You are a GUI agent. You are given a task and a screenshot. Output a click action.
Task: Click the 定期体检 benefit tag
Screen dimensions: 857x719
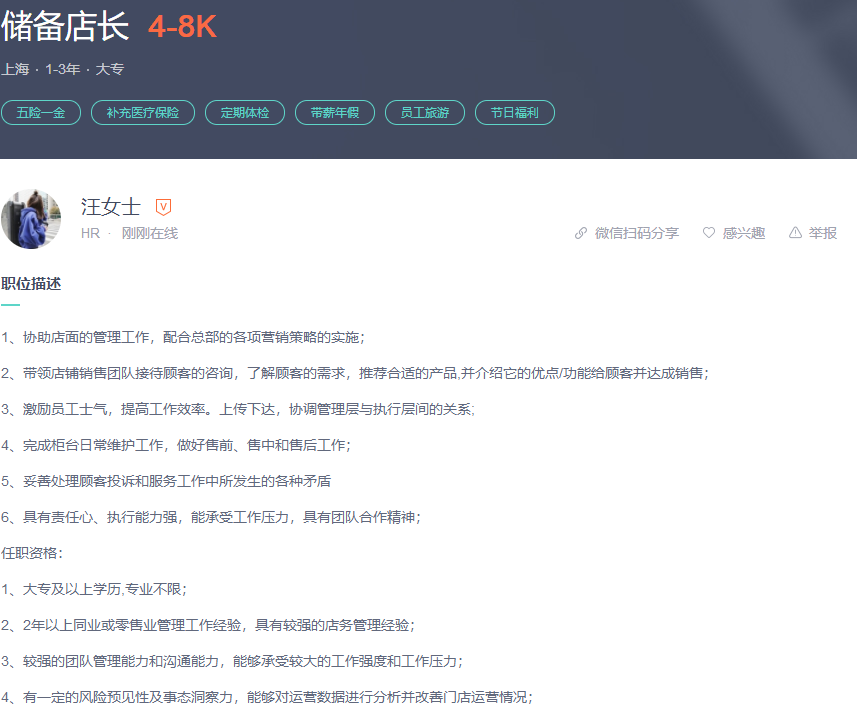pos(245,113)
